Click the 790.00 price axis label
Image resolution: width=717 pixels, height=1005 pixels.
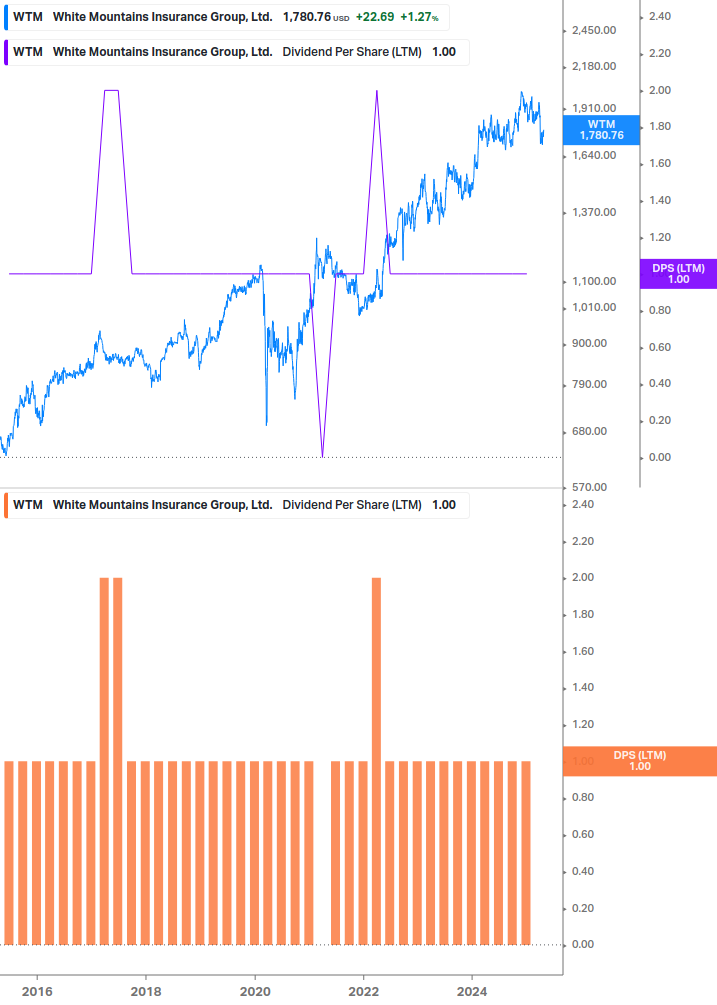point(589,385)
